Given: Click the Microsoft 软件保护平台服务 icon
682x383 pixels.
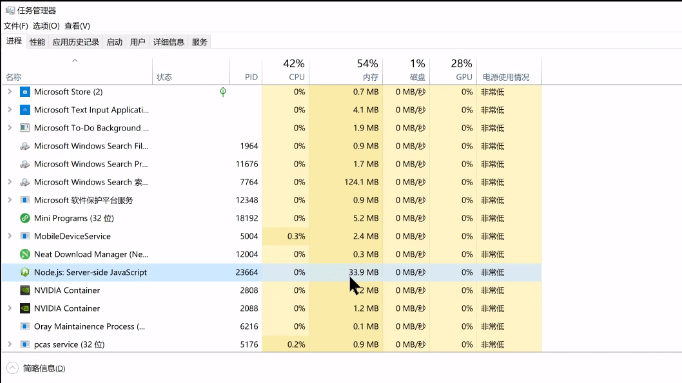Looking at the screenshot, I should 25,200.
